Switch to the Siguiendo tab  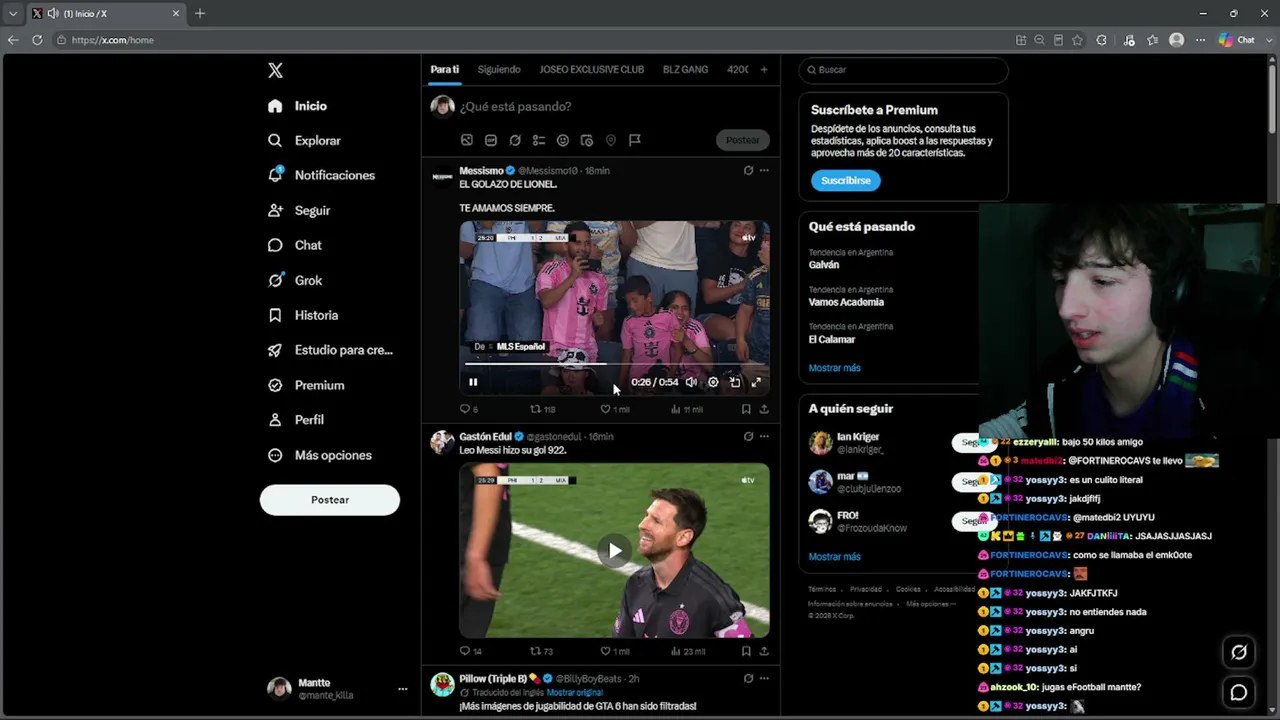499,70
